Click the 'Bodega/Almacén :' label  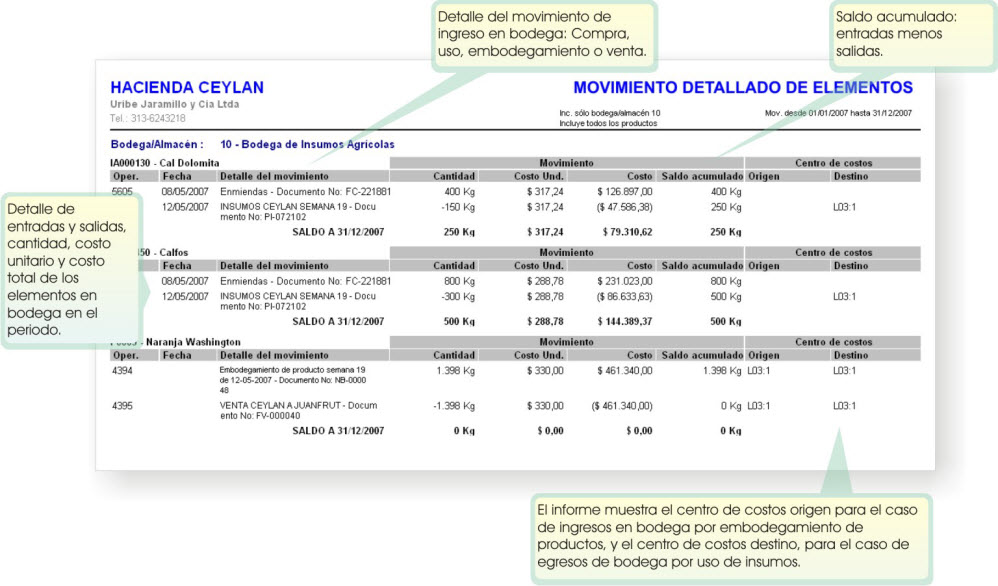[x=157, y=144]
